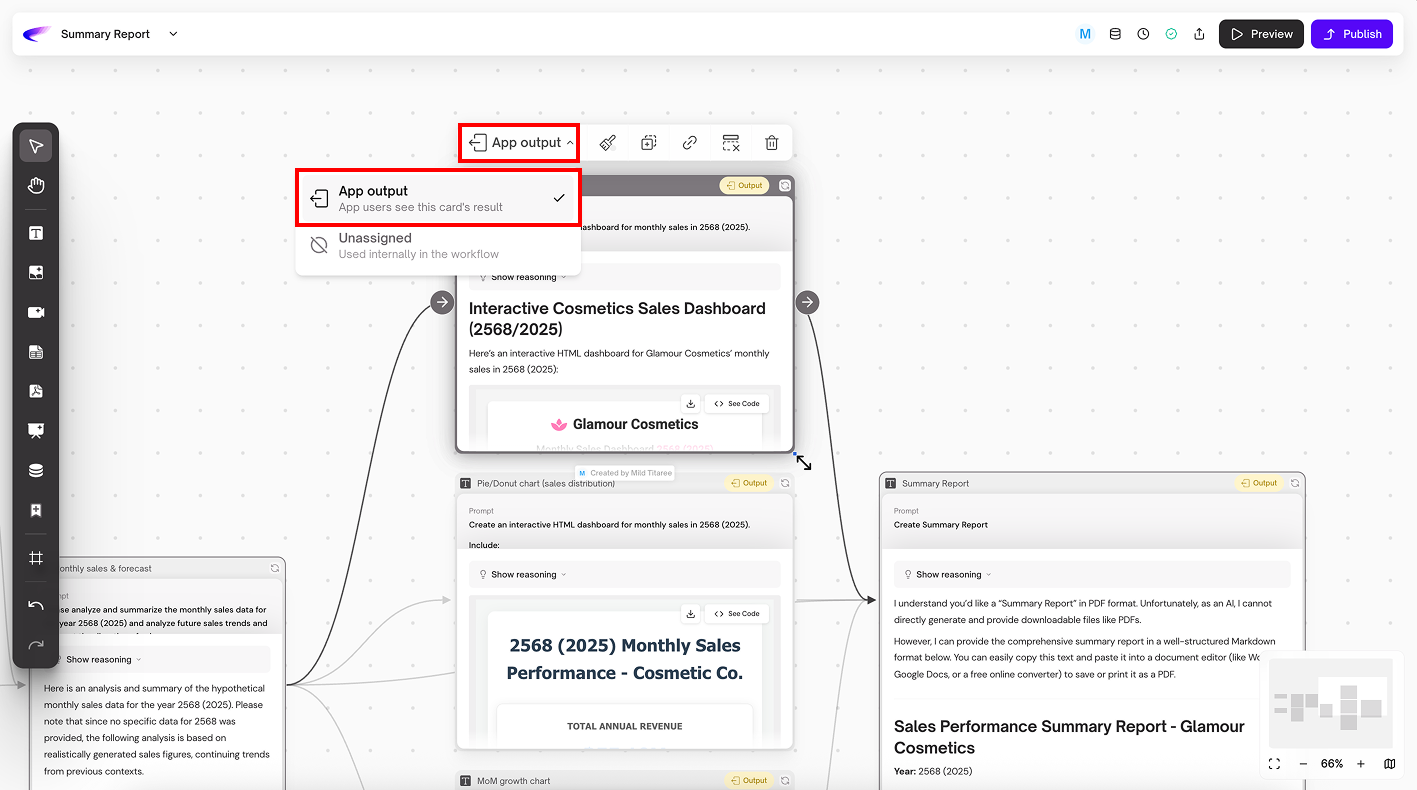Select the hand pan tool

[36, 186]
